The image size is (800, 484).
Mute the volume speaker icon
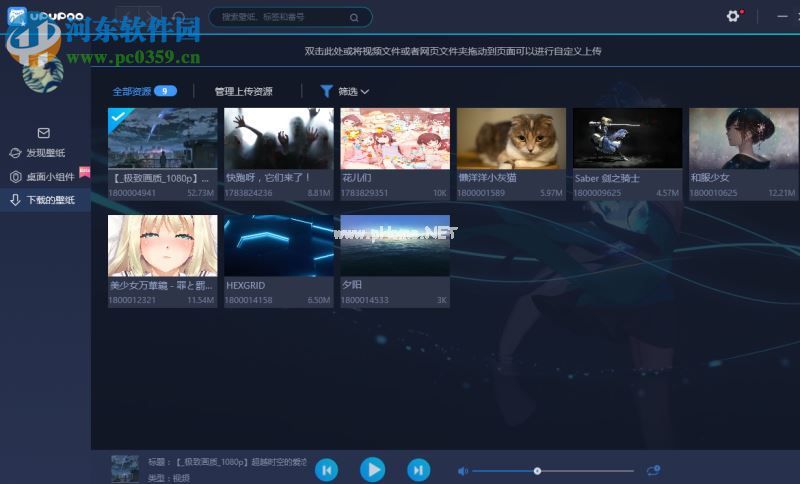(462, 471)
